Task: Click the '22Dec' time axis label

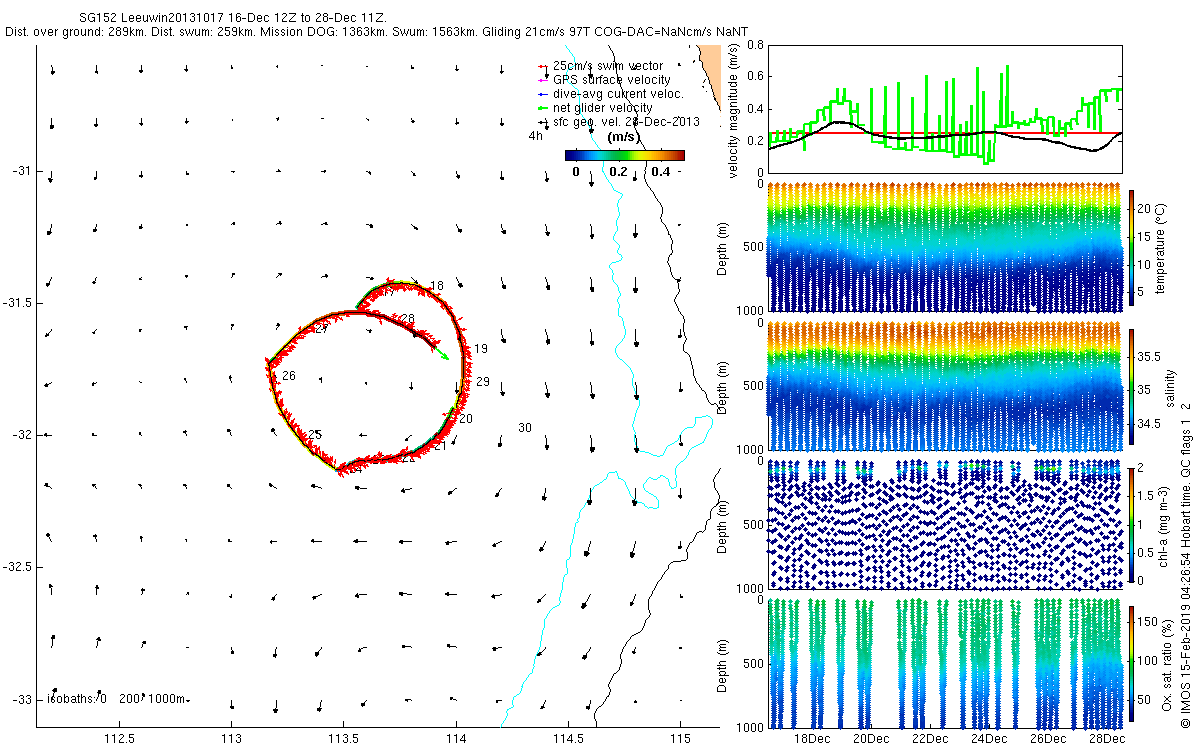Action: tap(930, 739)
